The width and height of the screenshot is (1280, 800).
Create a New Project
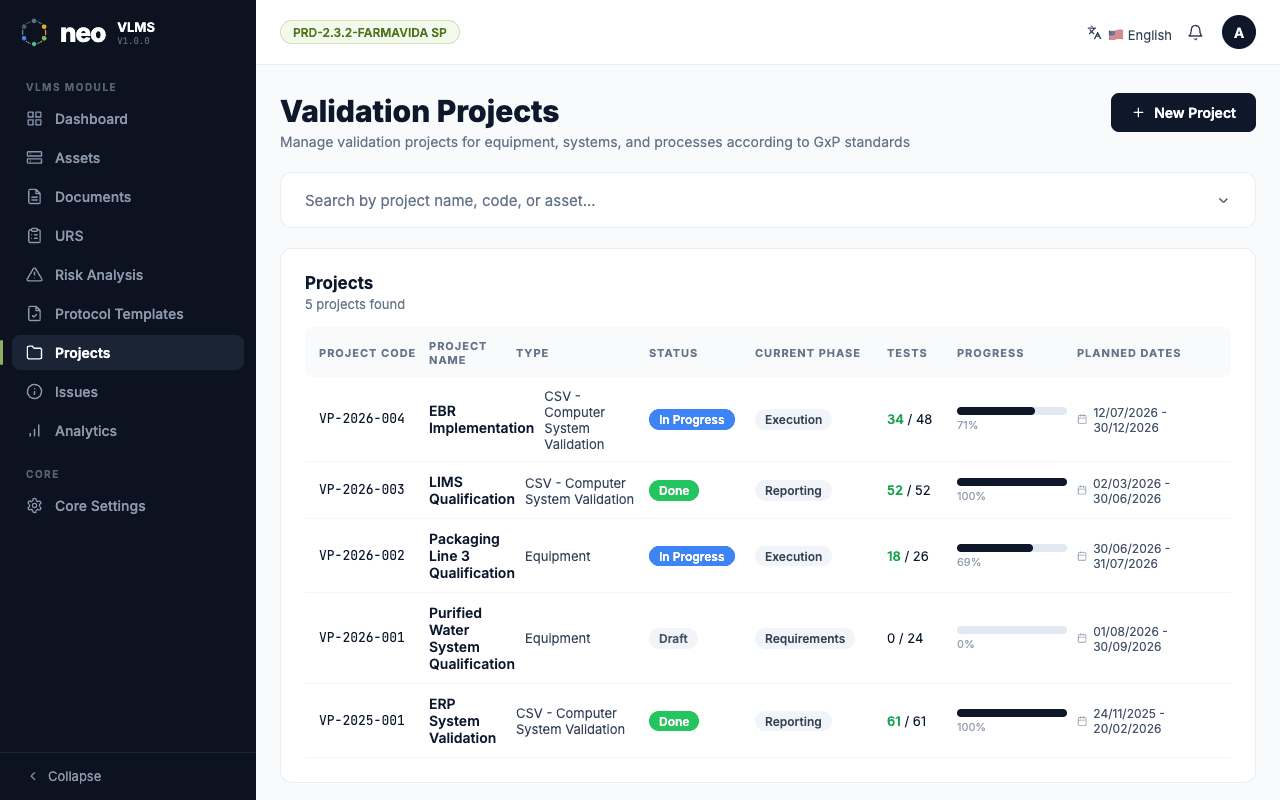click(x=1183, y=113)
